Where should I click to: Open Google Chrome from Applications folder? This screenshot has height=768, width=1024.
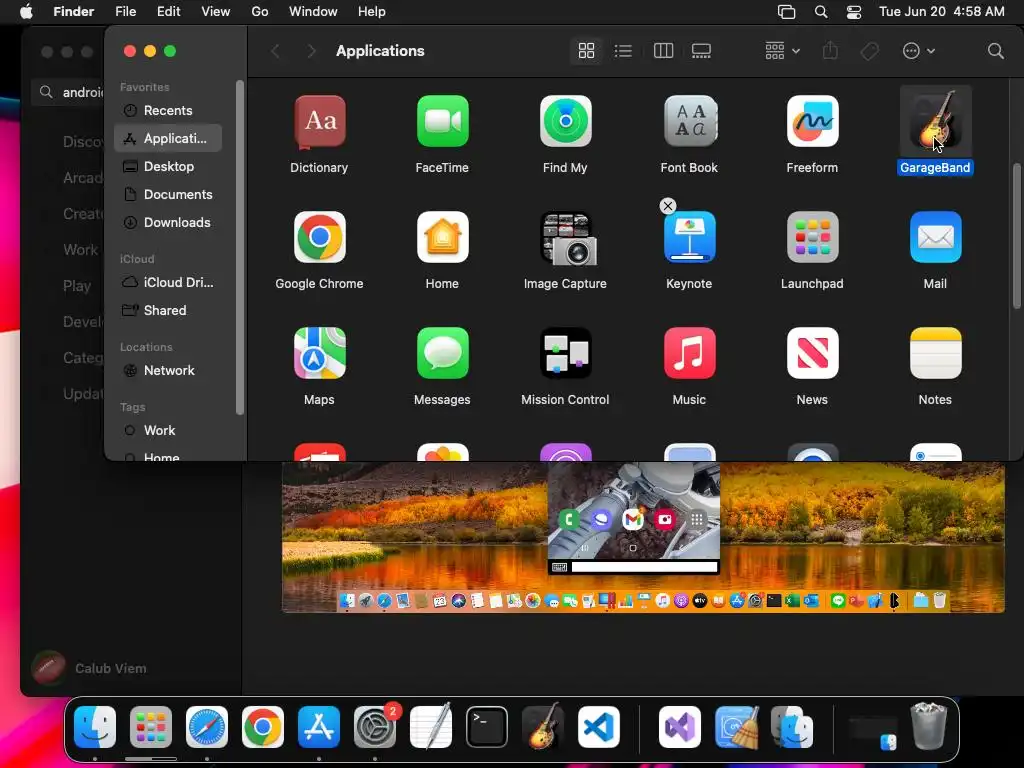(x=319, y=237)
